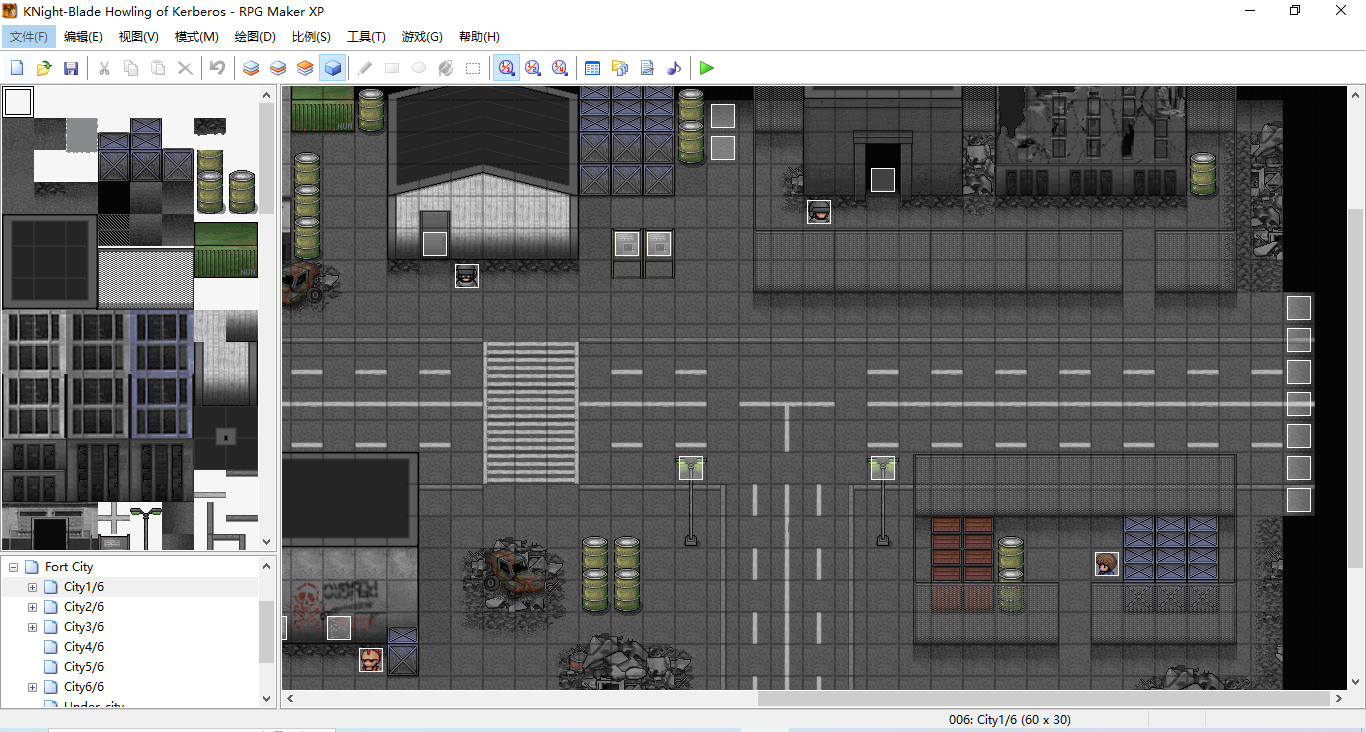Set map zoom to 1:1 scale
The image size is (1366, 732).
pyautogui.click(x=506, y=68)
